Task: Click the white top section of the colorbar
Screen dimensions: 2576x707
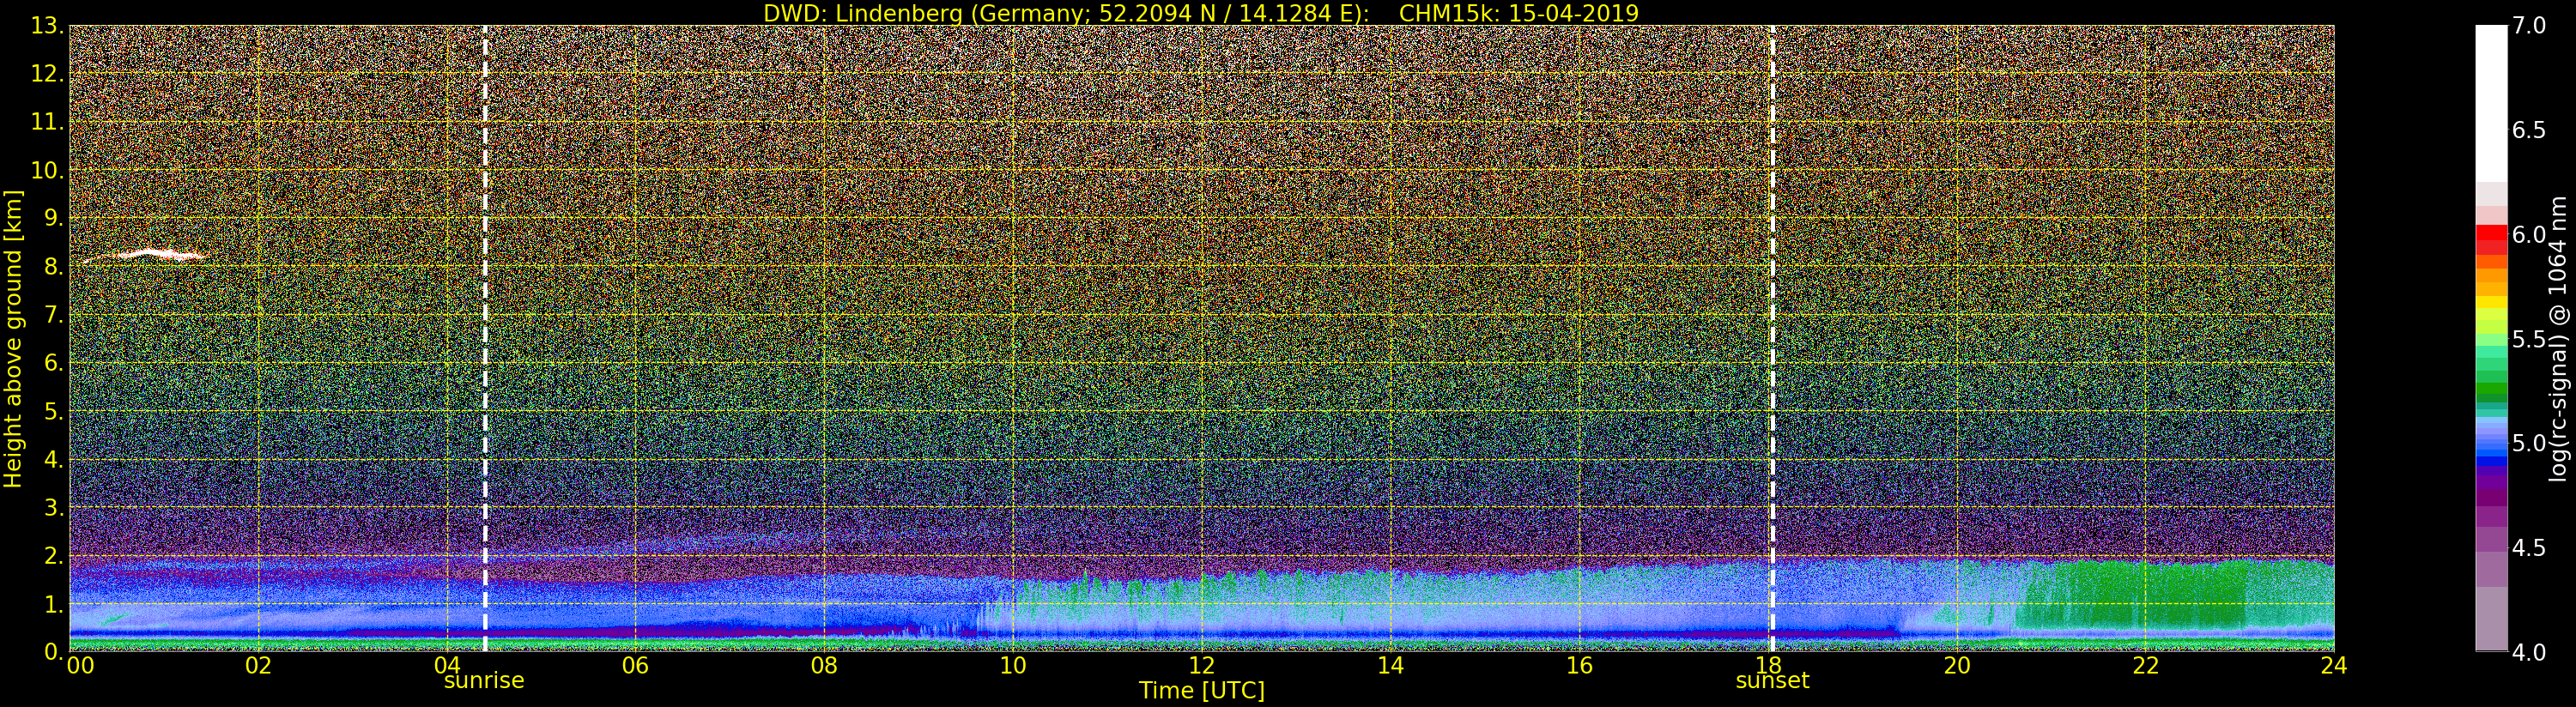Action: (x=2491, y=103)
